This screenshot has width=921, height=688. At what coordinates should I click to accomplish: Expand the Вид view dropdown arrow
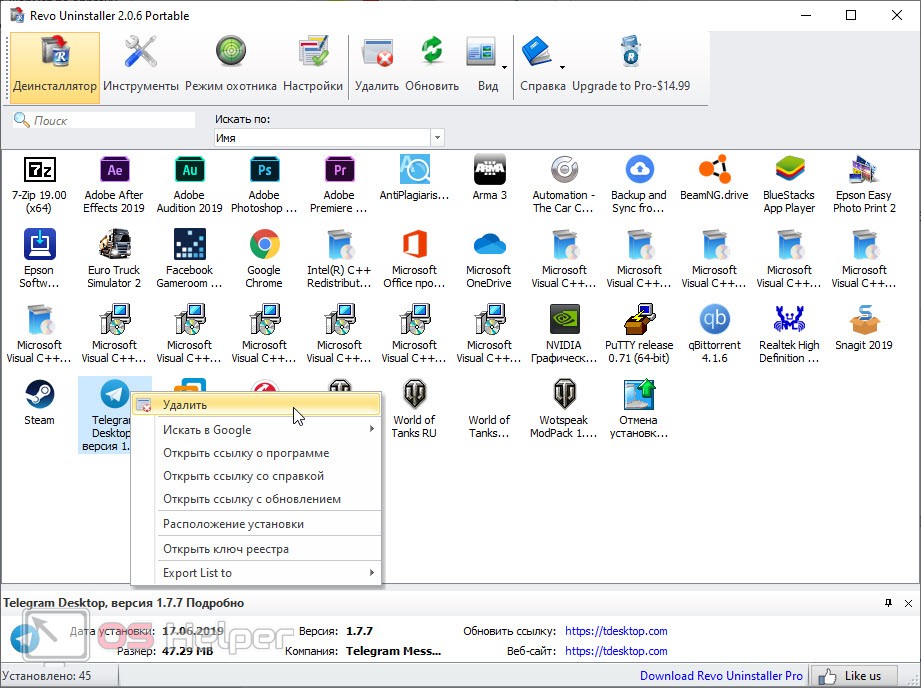pyautogui.click(x=504, y=68)
